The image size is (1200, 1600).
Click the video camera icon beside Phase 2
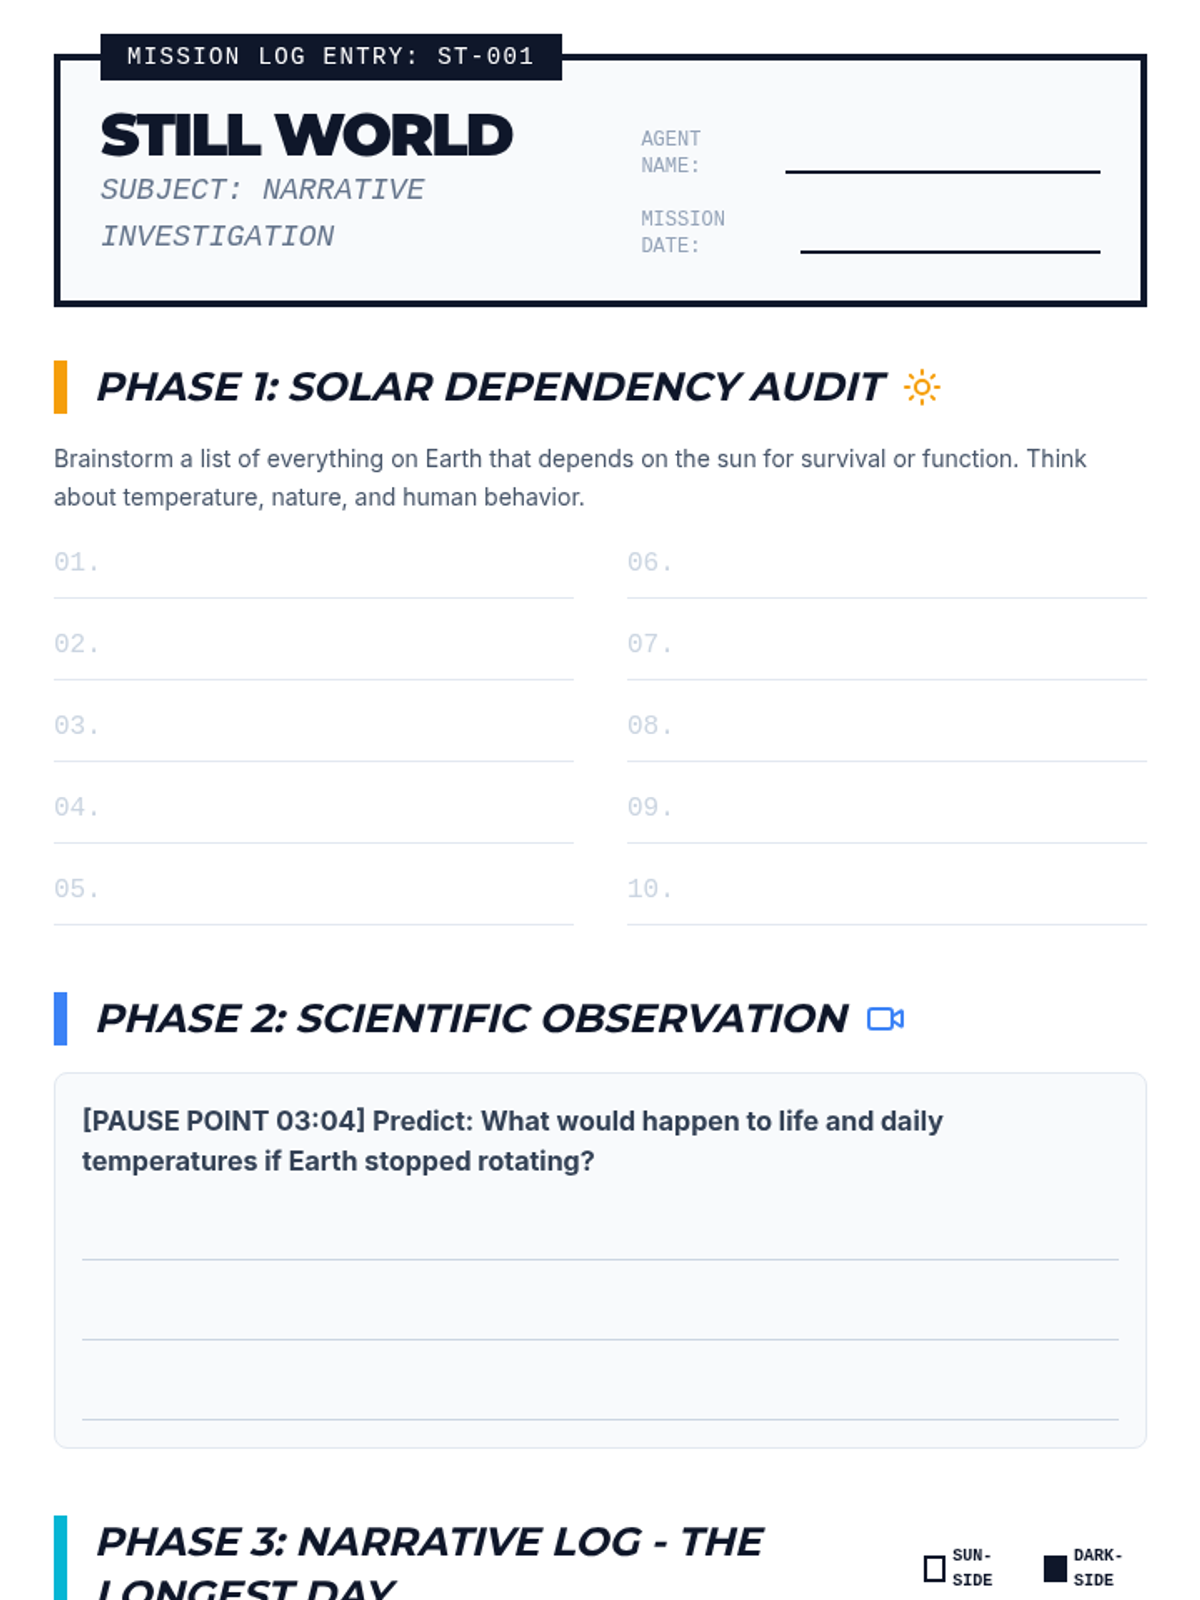(885, 1019)
